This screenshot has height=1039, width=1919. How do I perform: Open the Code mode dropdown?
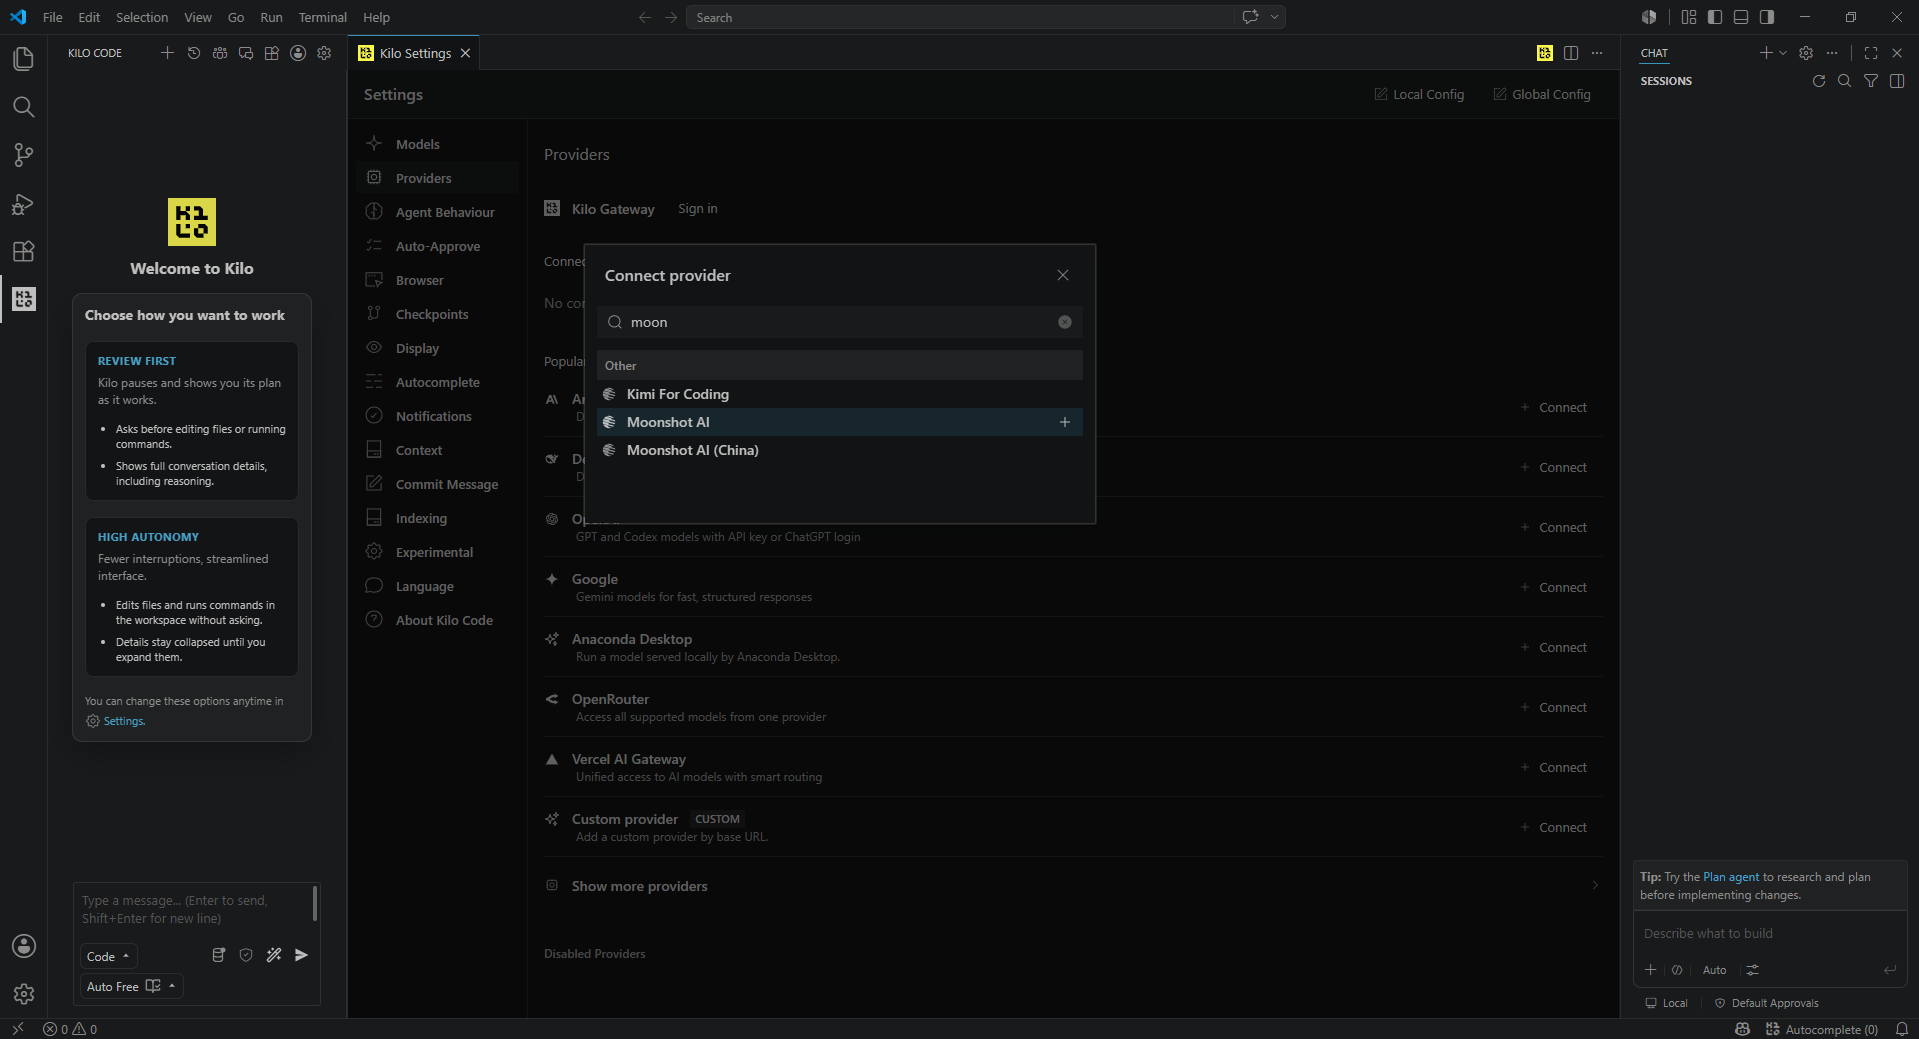(109, 956)
